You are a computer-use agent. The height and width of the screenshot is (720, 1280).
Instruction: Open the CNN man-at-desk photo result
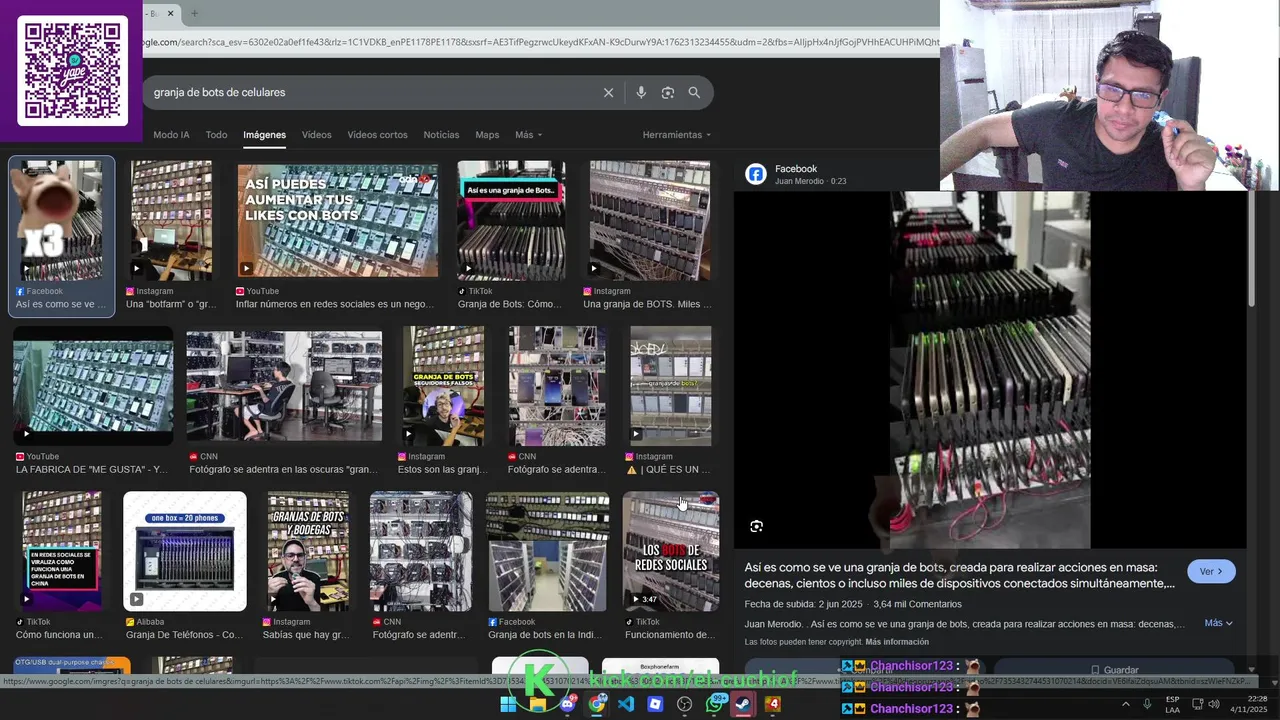coord(284,386)
